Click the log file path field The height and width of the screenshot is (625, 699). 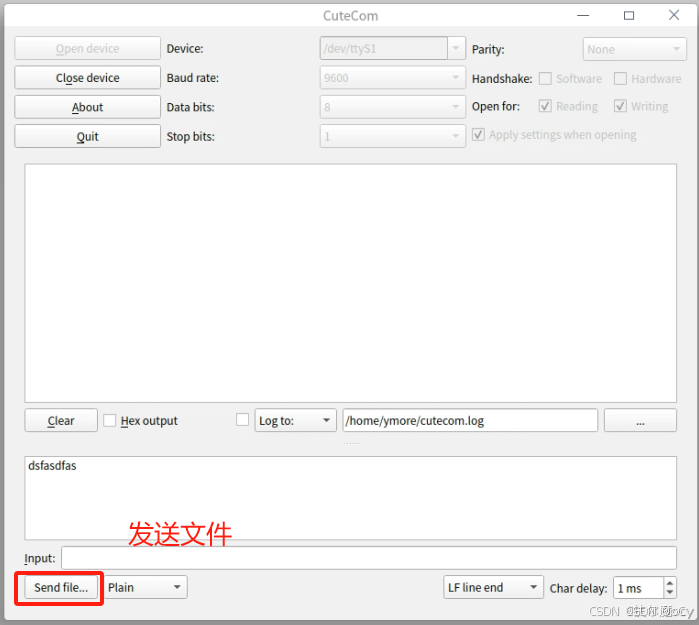pyautogui.click(x=470, y=420)
